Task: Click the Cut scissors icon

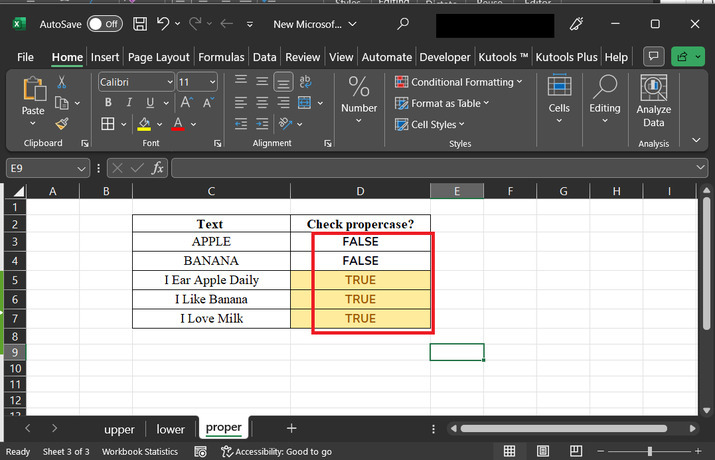Action: (x=61, y=82)
